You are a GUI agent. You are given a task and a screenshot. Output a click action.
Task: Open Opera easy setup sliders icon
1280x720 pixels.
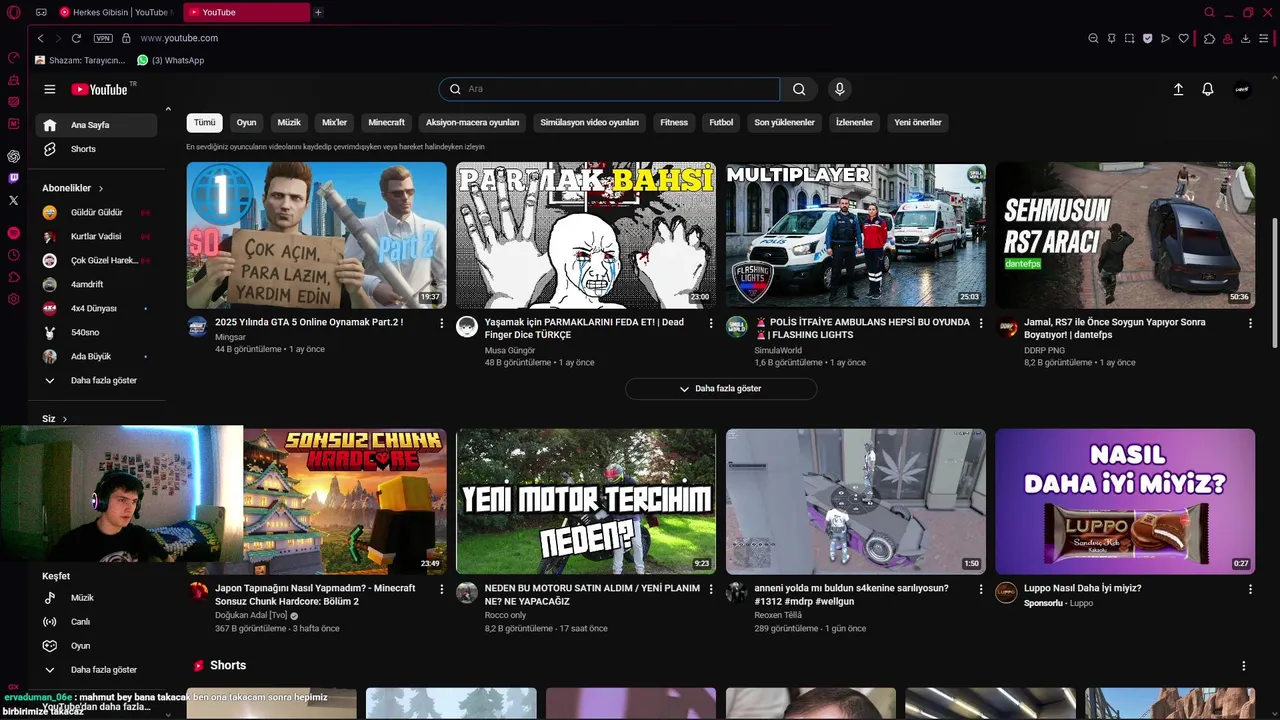point(1265,38)
